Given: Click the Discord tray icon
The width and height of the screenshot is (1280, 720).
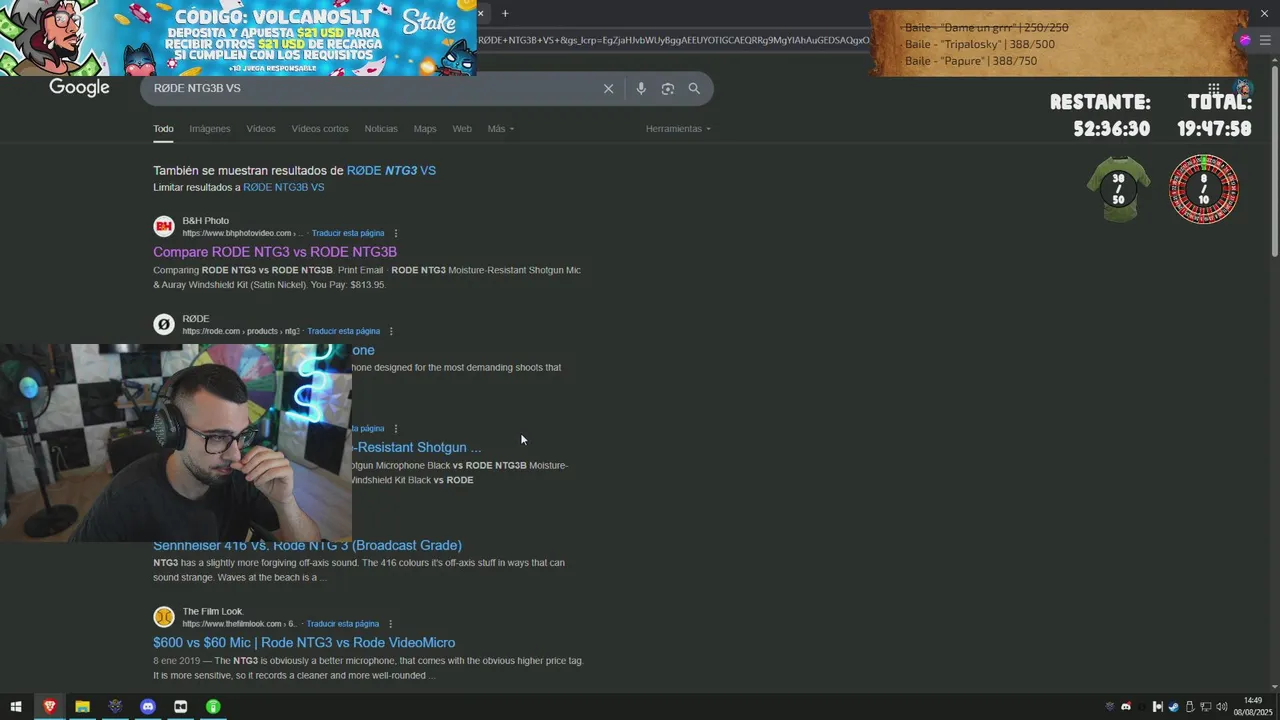Looking at the screenshot, I should pyautogui.click(x=1126, y=707).
